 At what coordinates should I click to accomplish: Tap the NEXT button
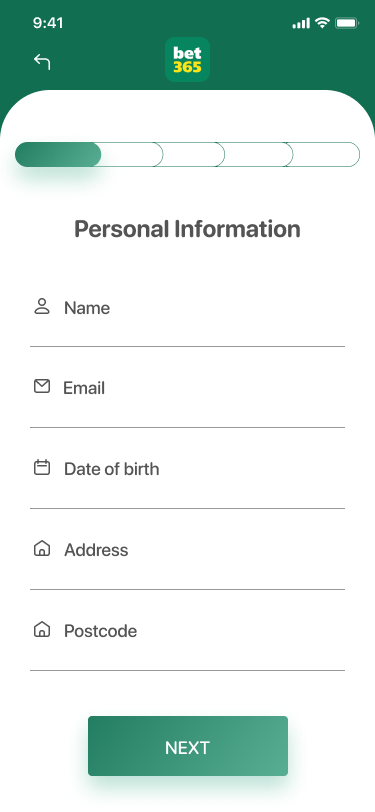coord(188,746)
